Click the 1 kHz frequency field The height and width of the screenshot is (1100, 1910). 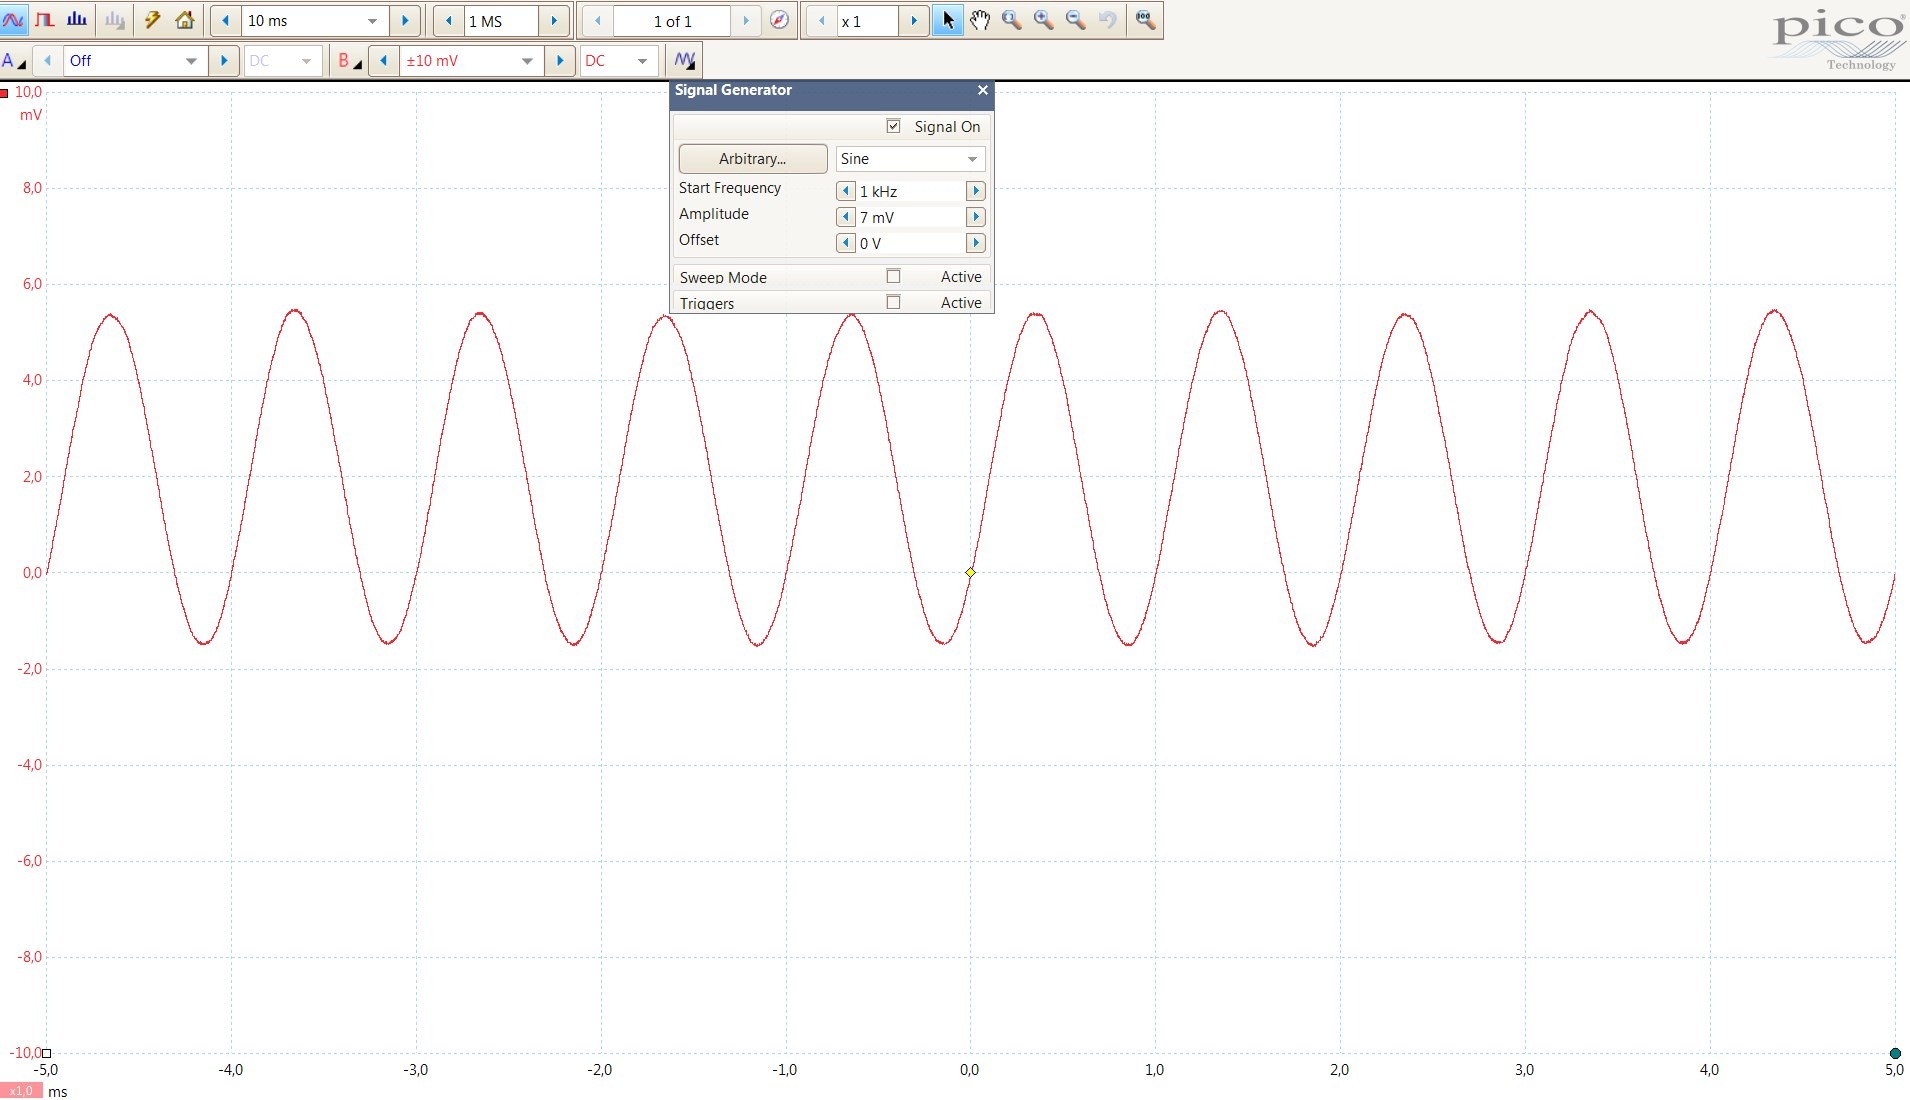tap(910, 191)
